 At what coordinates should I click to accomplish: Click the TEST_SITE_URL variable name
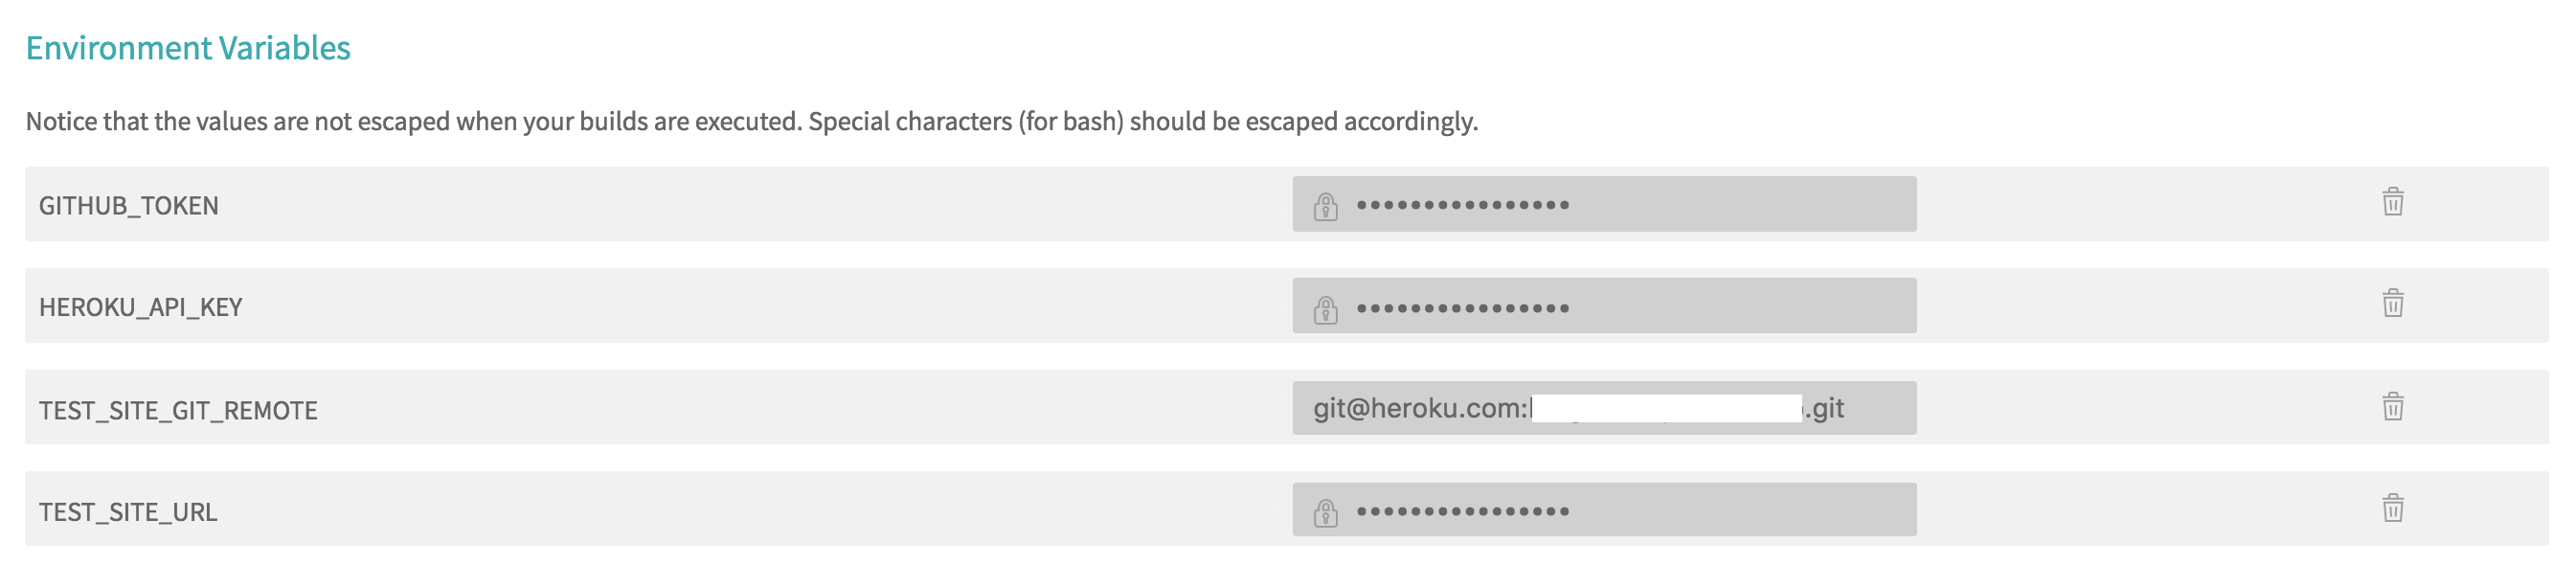tap(127, 512)
